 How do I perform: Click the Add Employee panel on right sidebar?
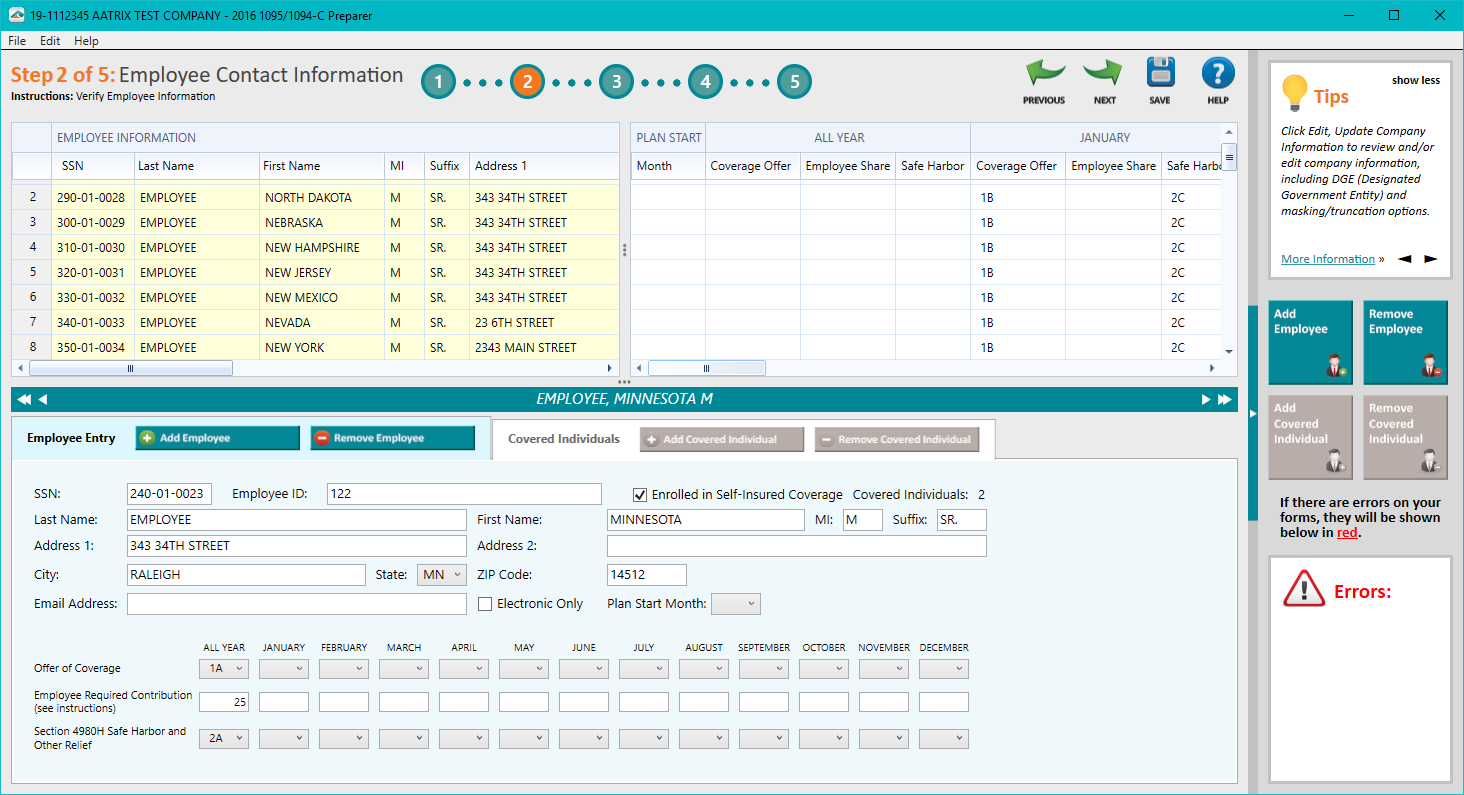point(1310,342)
